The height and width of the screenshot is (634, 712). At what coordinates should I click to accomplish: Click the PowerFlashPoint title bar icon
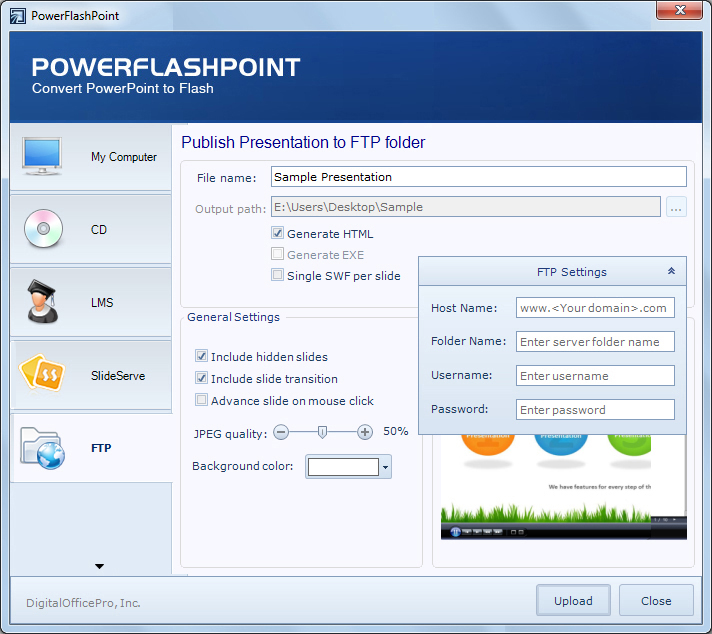[18, 16]
